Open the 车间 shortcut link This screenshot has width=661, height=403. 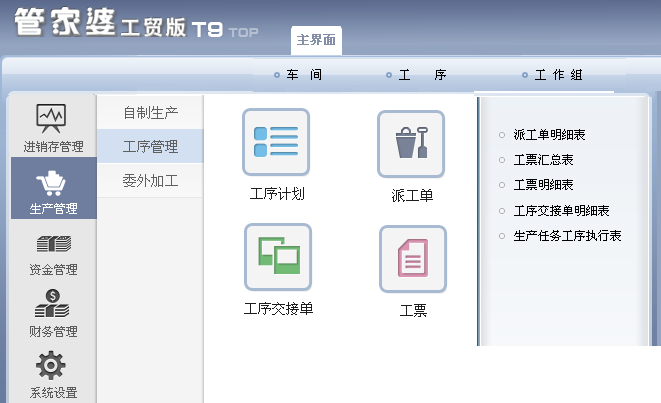pos(298,75)
